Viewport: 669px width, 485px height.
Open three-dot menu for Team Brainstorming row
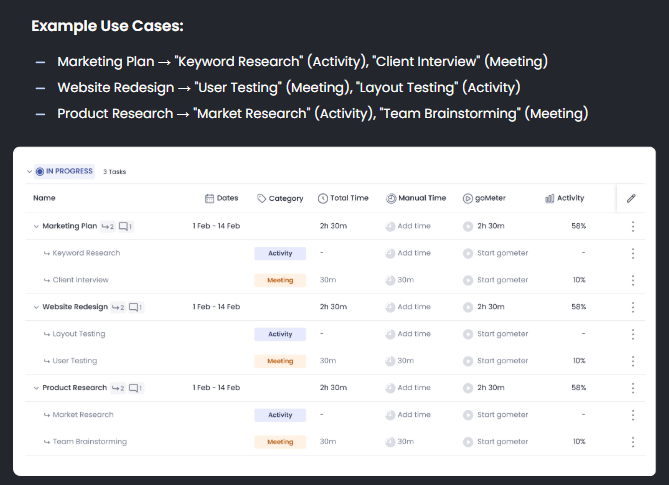[x=633, y=442]
